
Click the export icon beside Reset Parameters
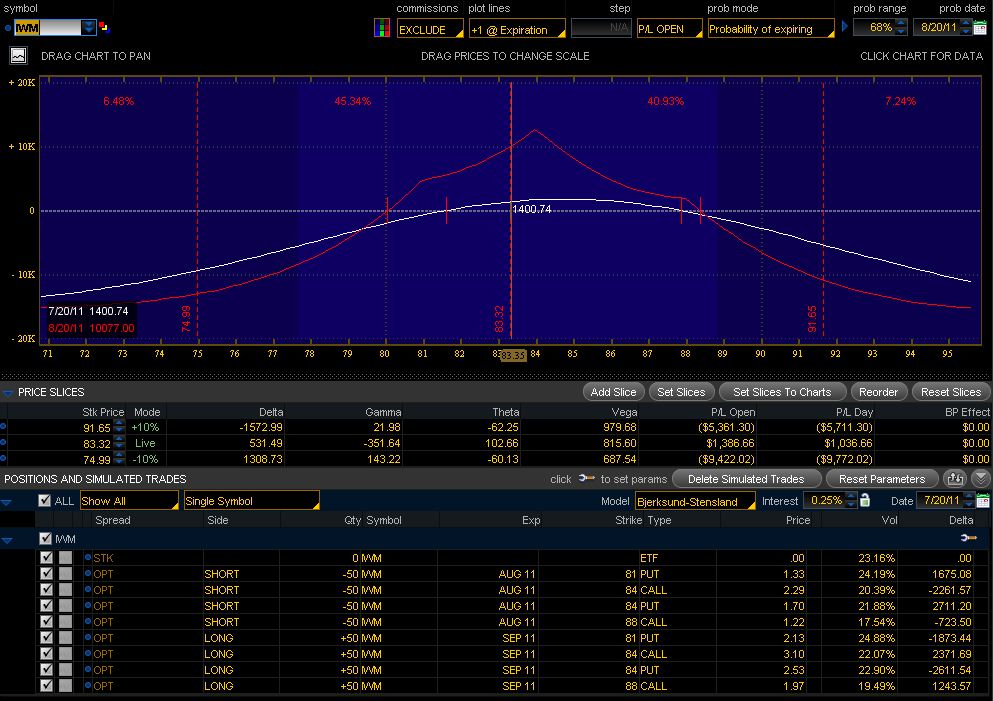coord(955,479)
